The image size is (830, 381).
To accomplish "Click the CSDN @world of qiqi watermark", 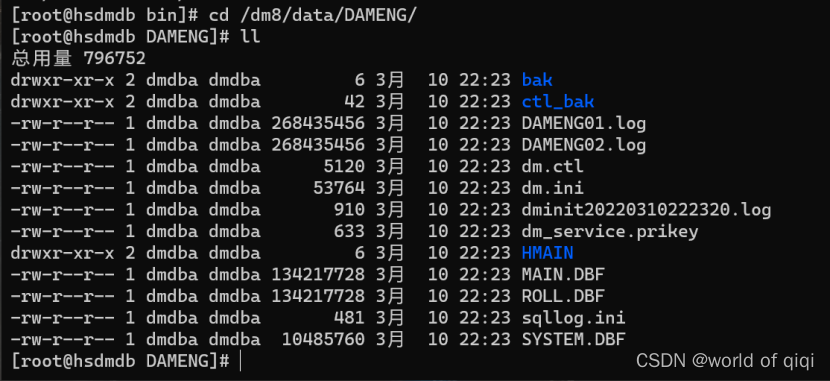I will tap(725, 361).
